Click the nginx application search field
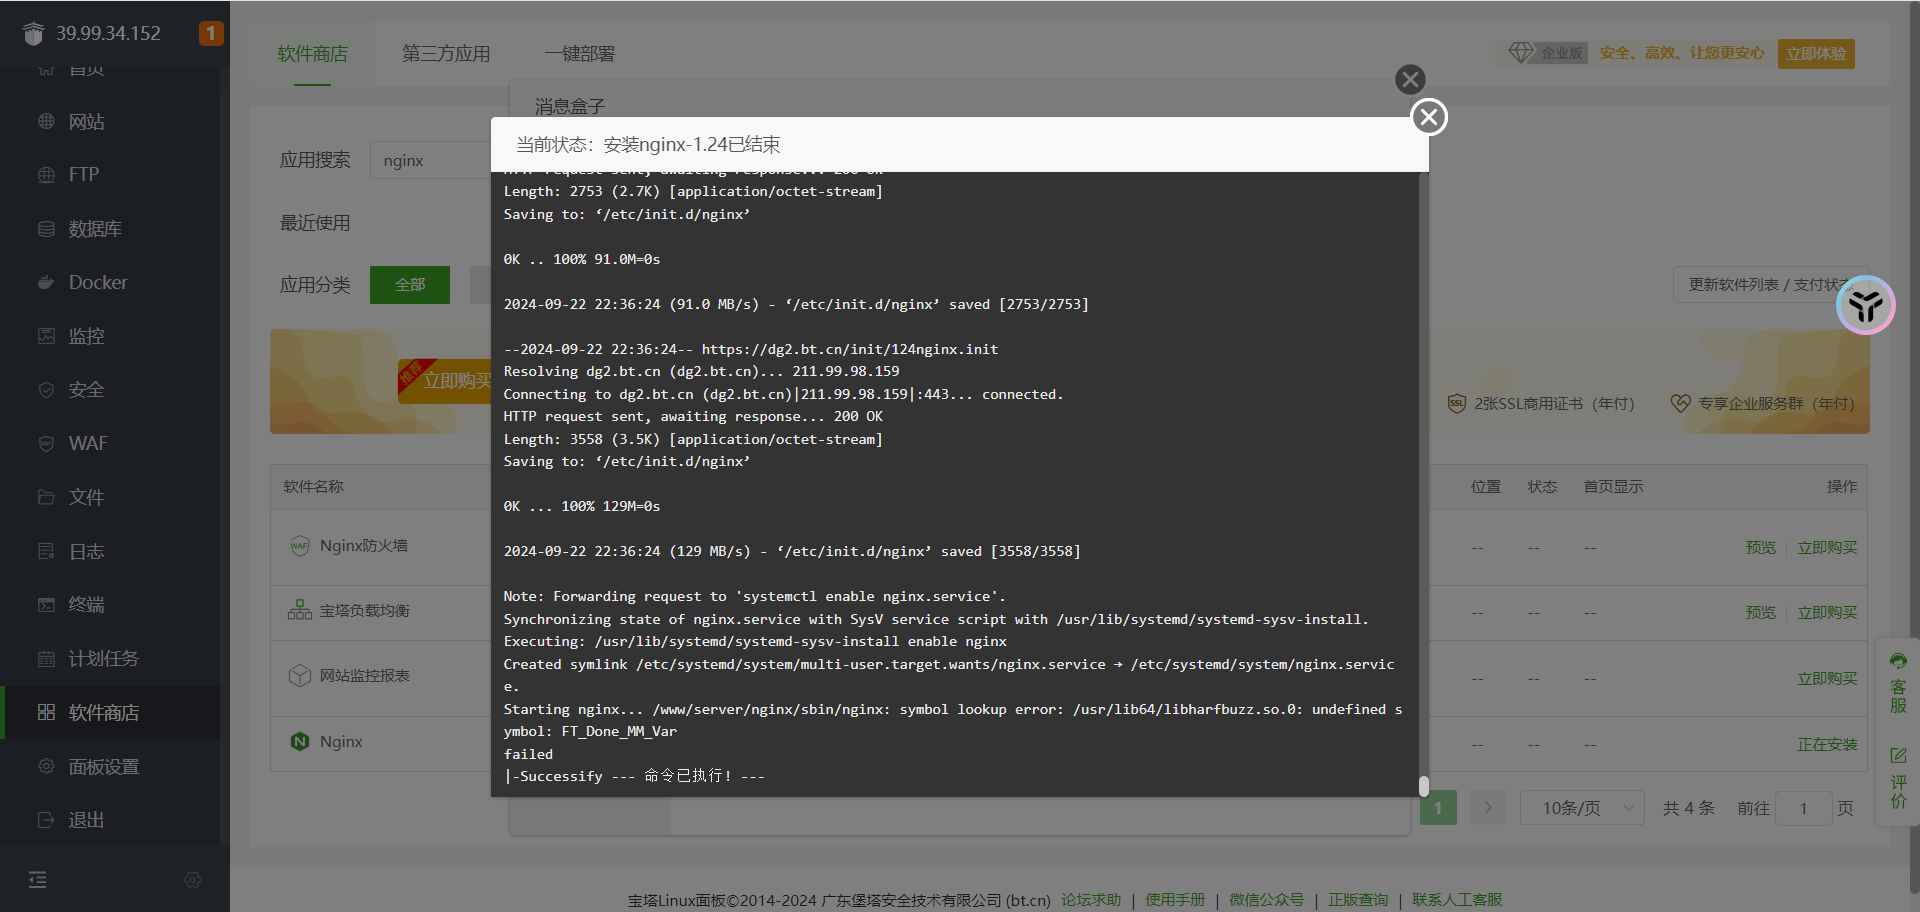Viewport: 1920px width, 912px height. 431,160
